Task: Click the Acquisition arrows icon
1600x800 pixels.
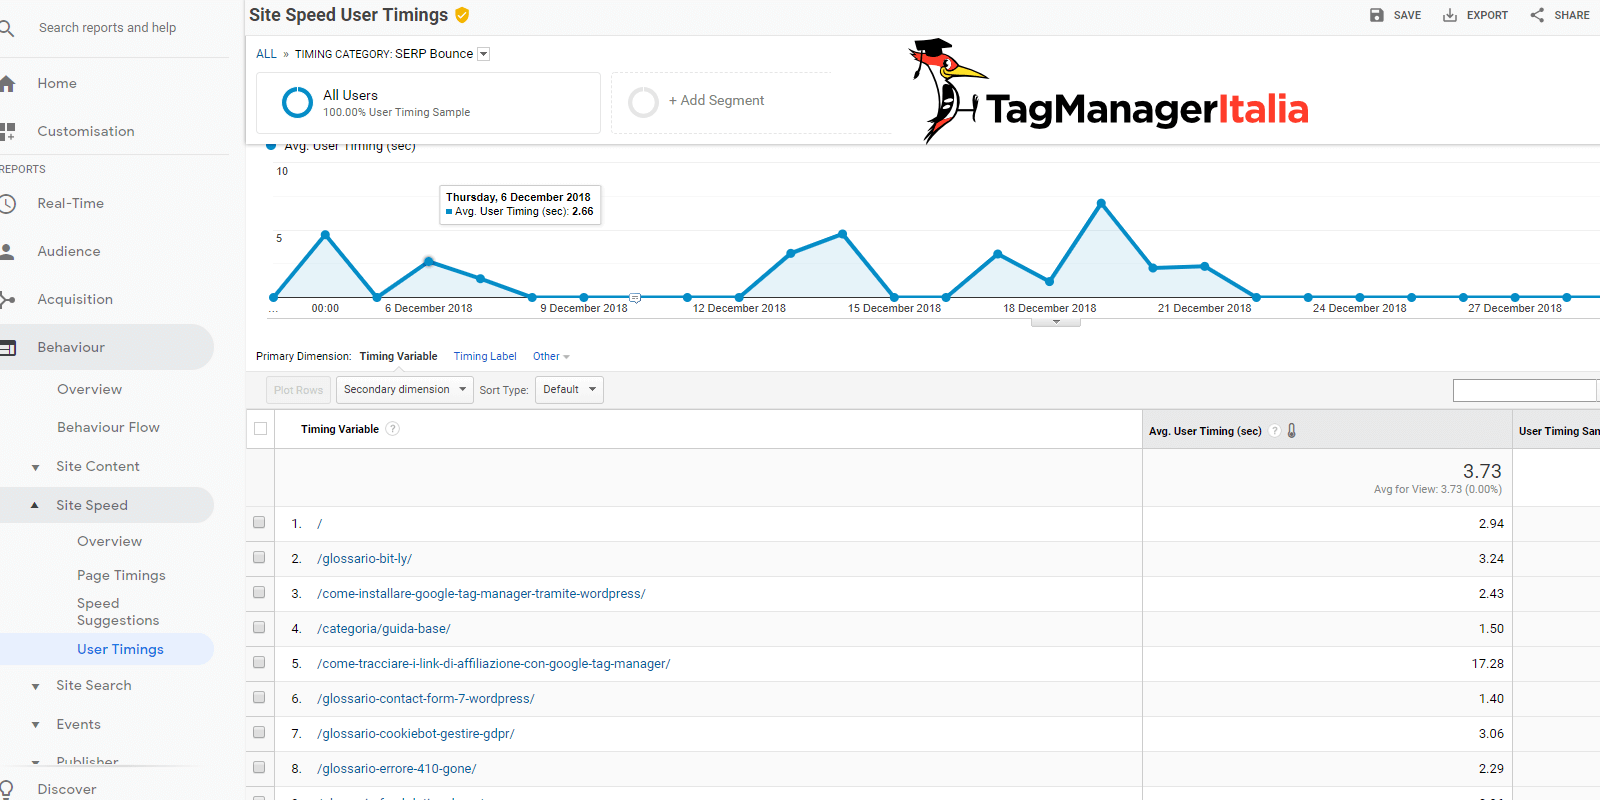Action: [7, 300]
